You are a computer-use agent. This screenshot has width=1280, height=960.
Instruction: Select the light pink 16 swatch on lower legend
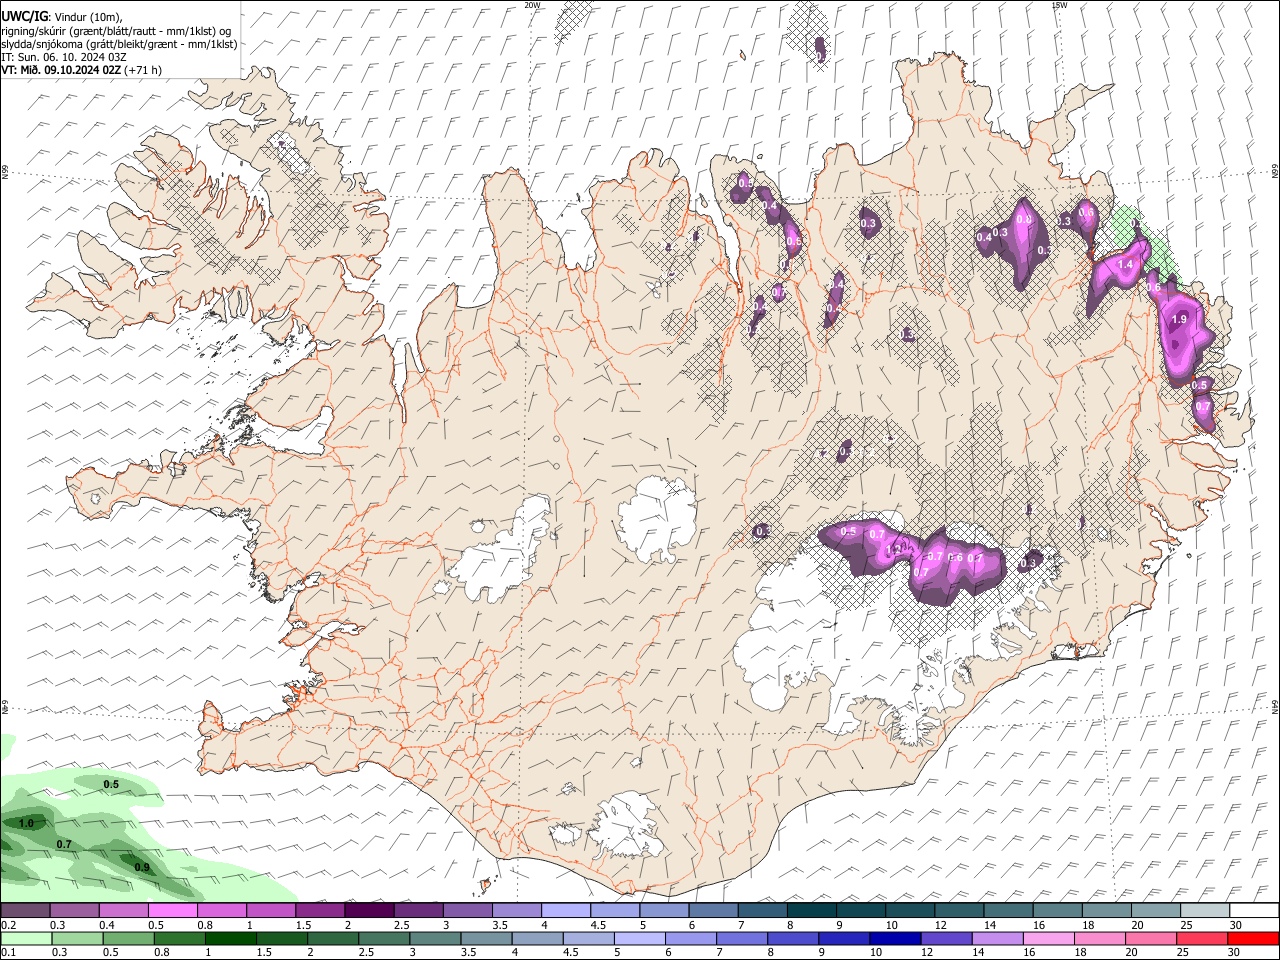pyautogui.click(x=1047, y=938)
